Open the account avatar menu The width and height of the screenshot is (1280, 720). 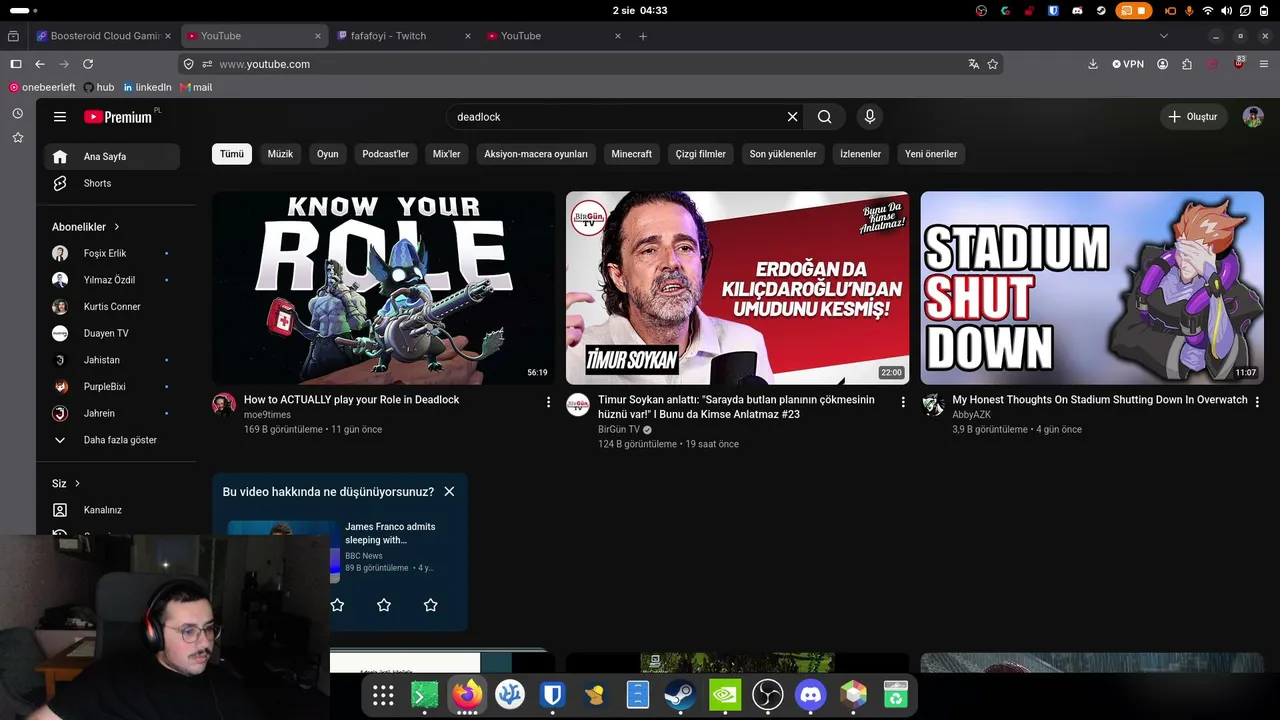point(1253,117)
